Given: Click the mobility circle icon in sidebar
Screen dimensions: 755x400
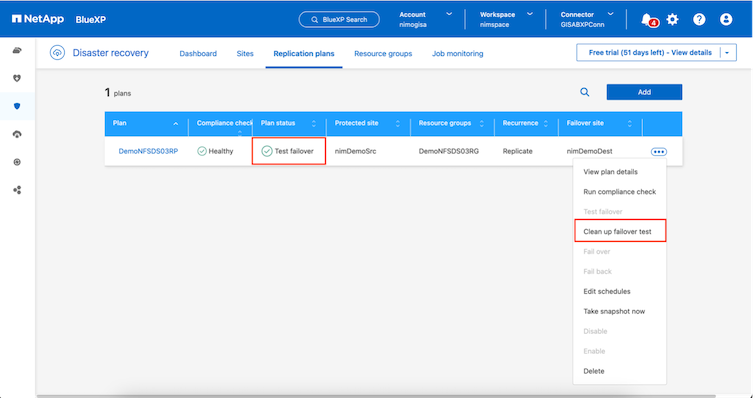Looking at the screenshot, I should pos(17,162).
